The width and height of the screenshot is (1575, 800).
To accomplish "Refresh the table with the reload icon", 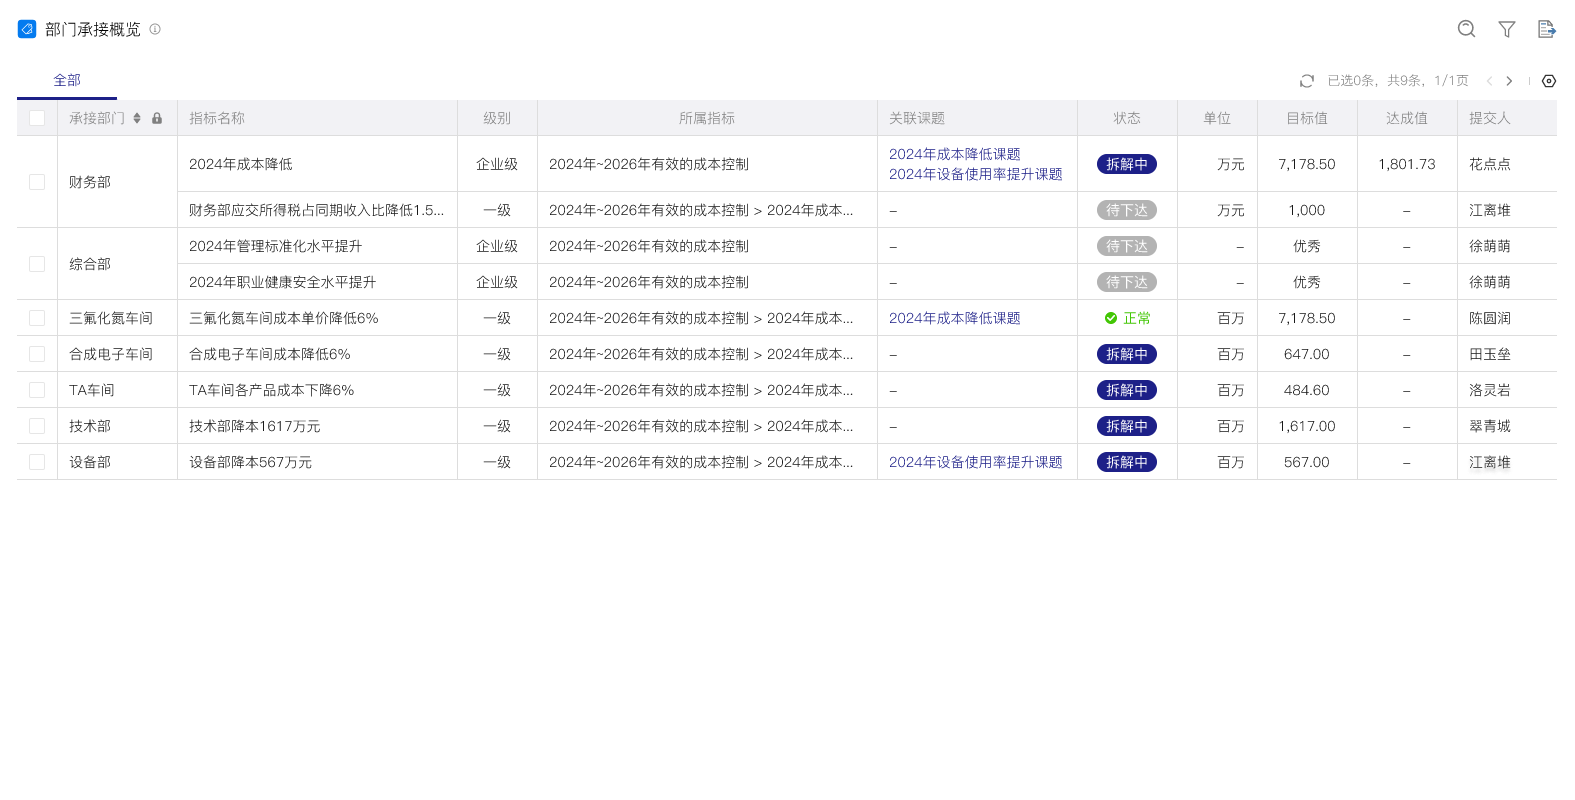I will pyautogui.click(x=1306, y=81).
